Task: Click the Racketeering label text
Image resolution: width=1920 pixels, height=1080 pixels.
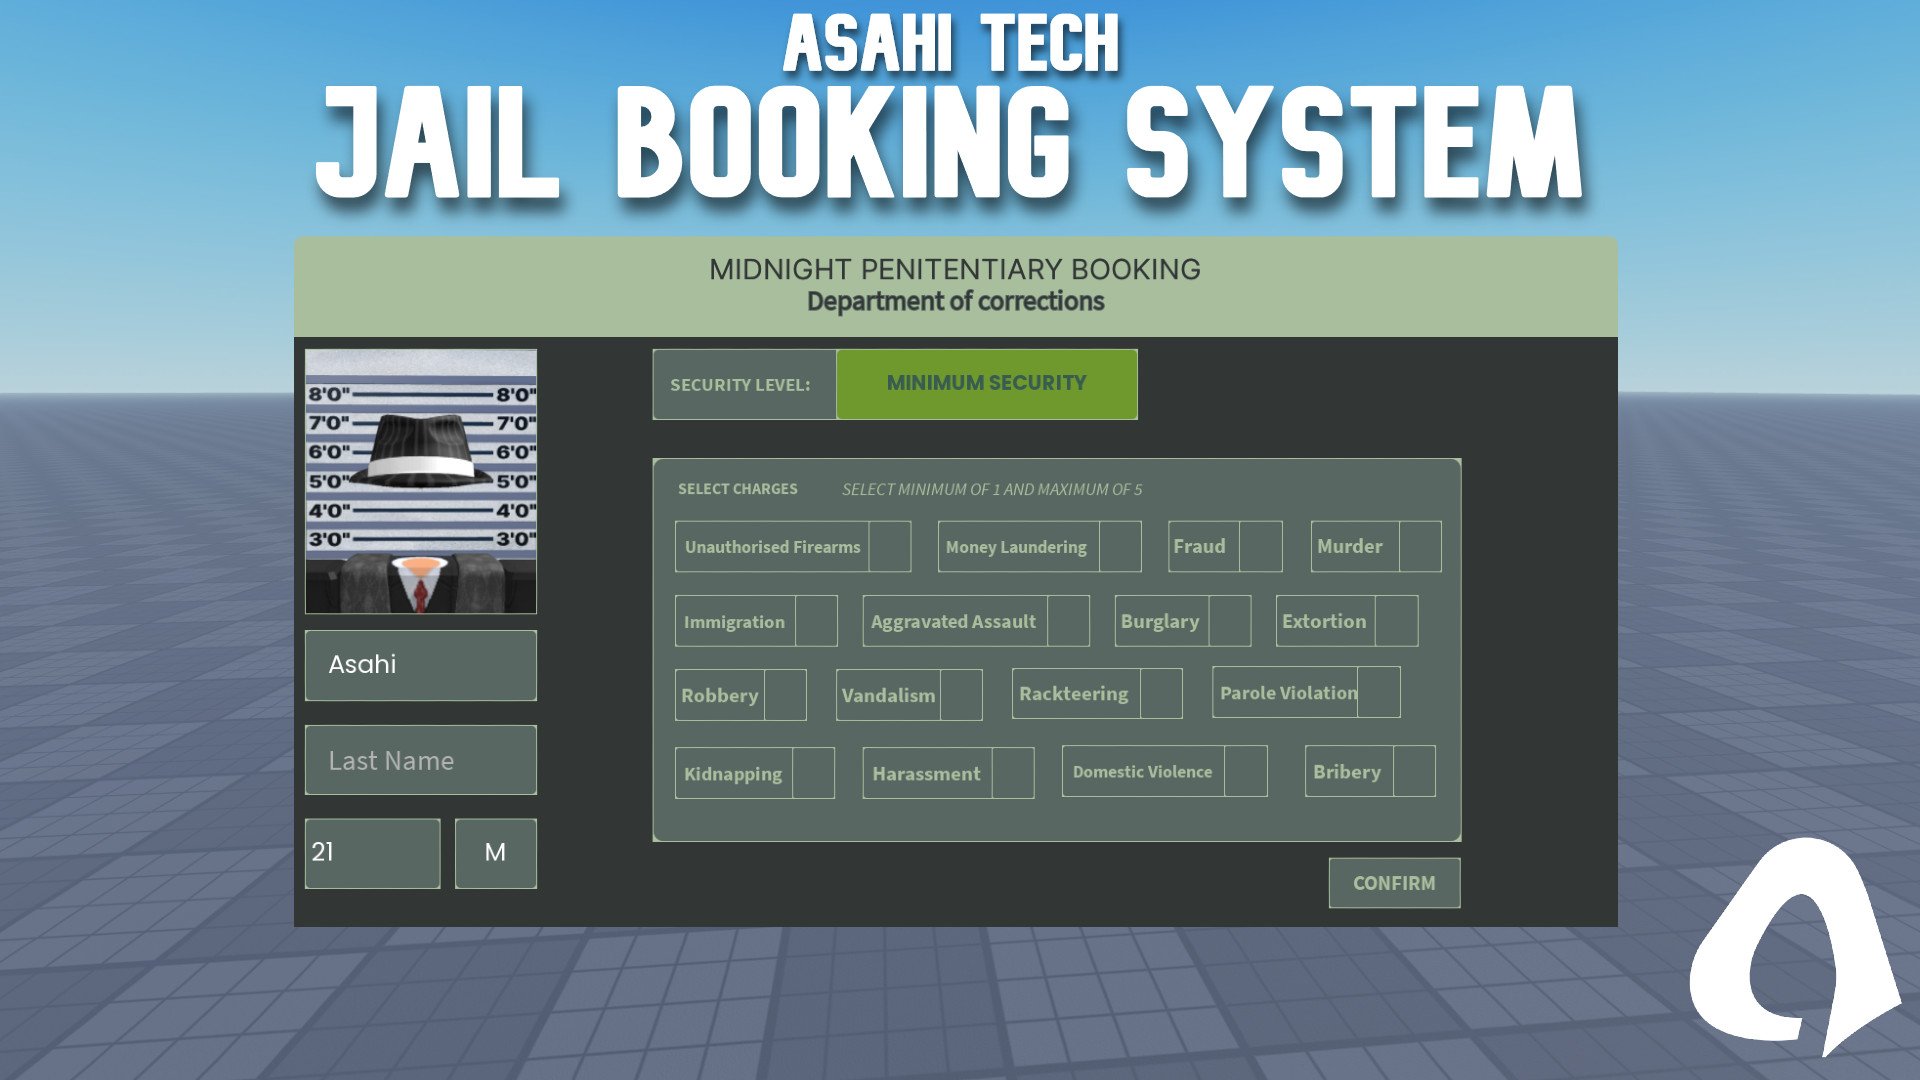Action: [1073, 693]
